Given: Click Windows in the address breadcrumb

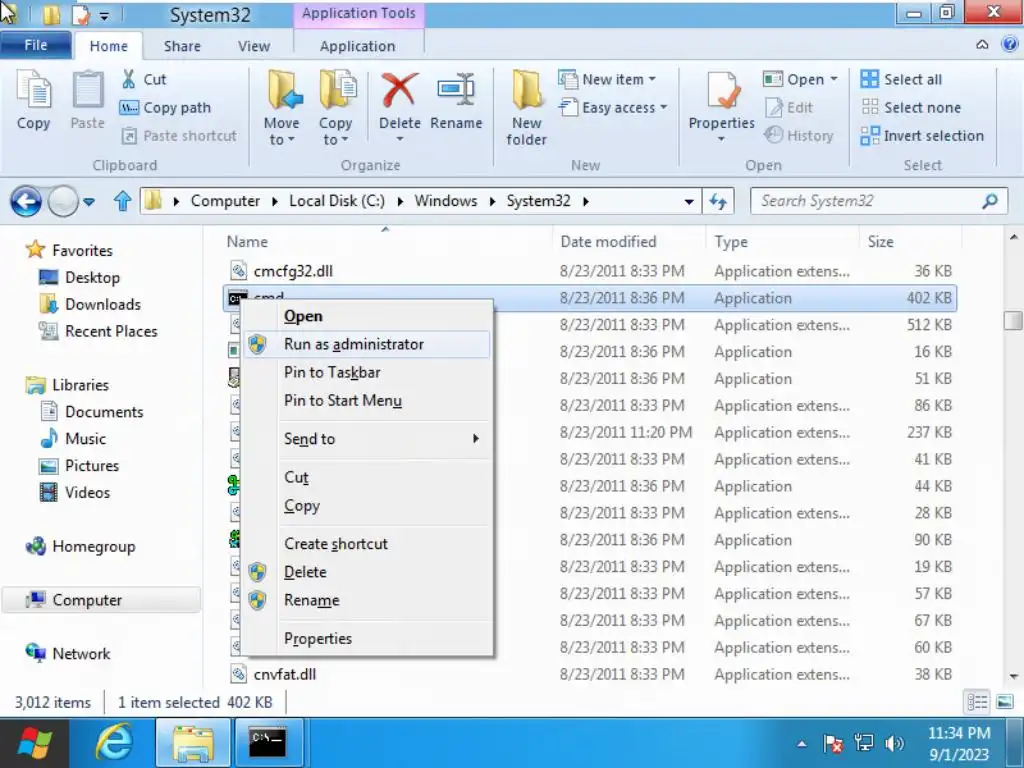Looking at the screenshot, I should (446, 201).
